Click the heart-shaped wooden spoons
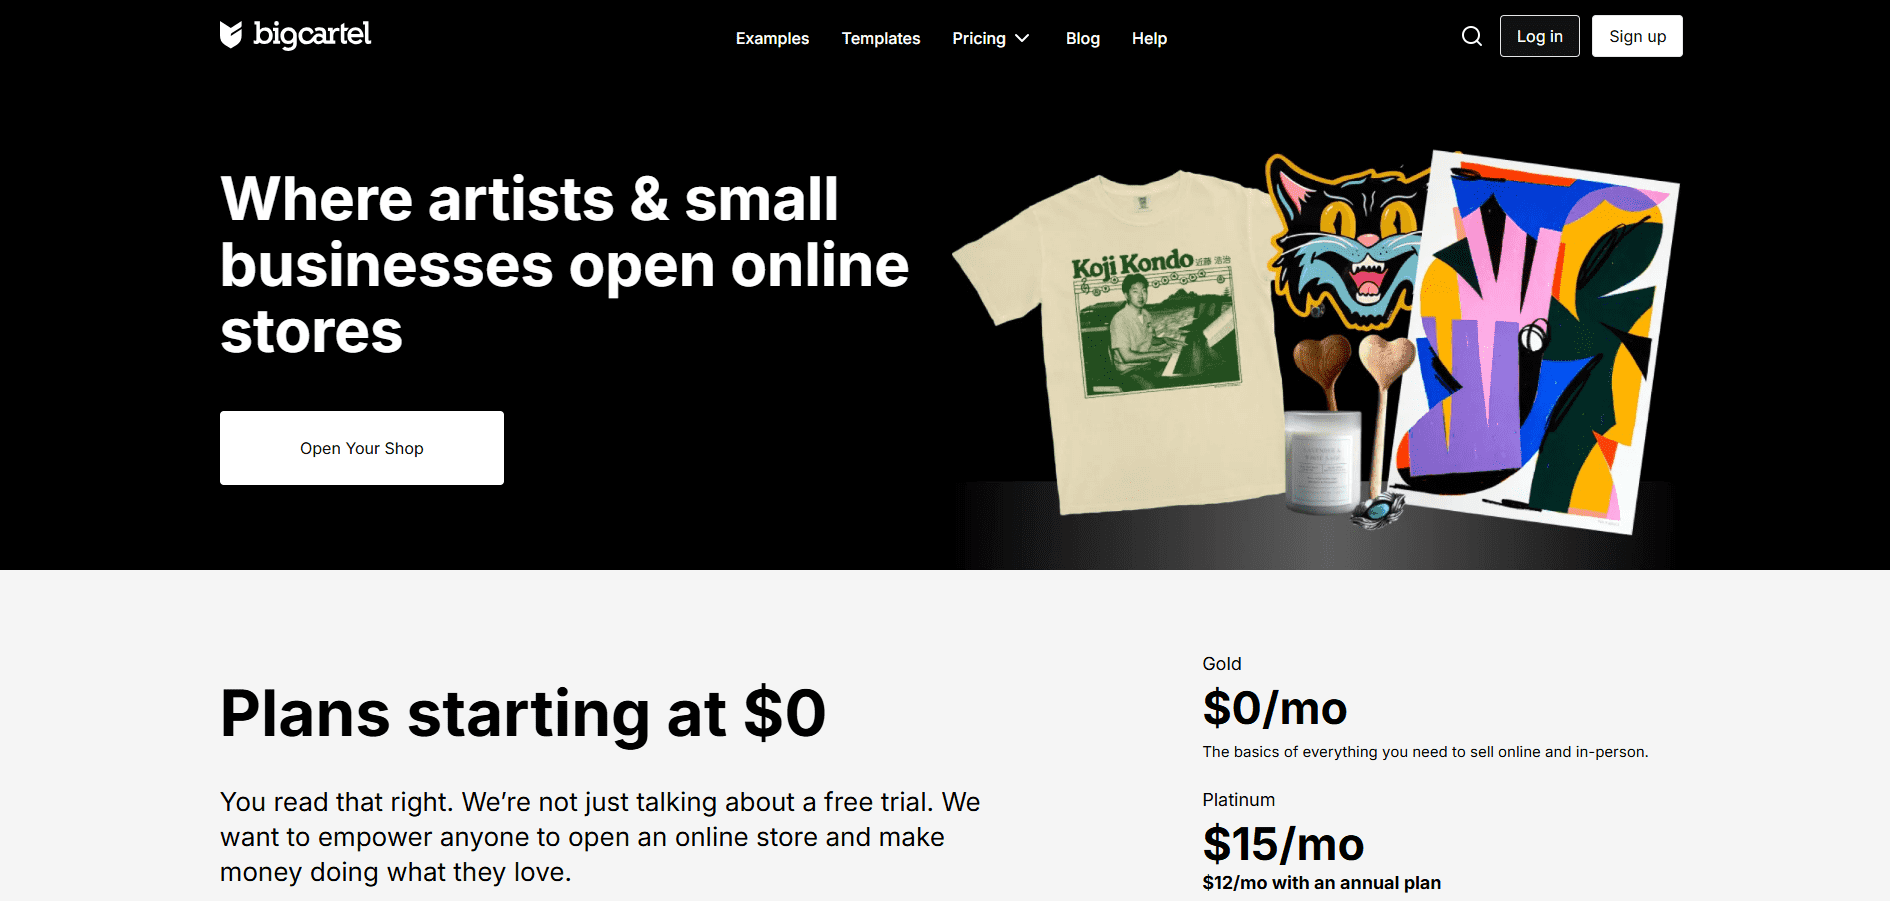 1355,400
